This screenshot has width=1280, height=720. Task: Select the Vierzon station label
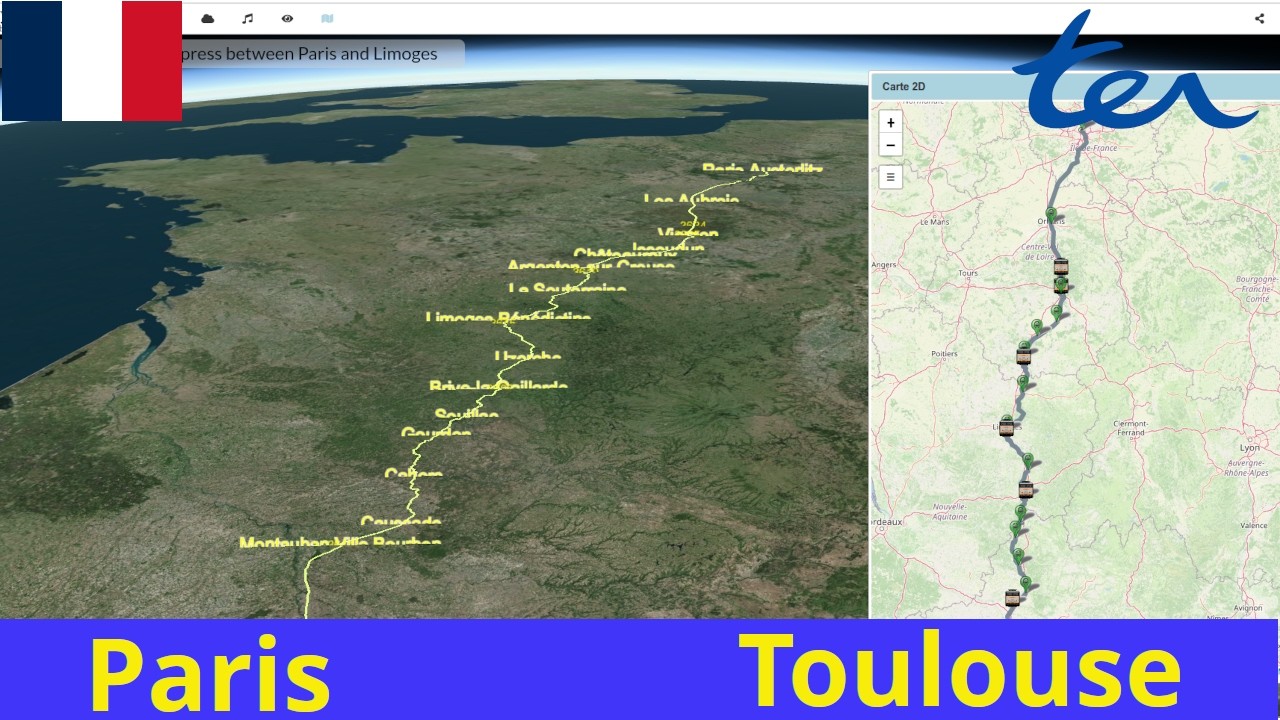click(688, 233)
